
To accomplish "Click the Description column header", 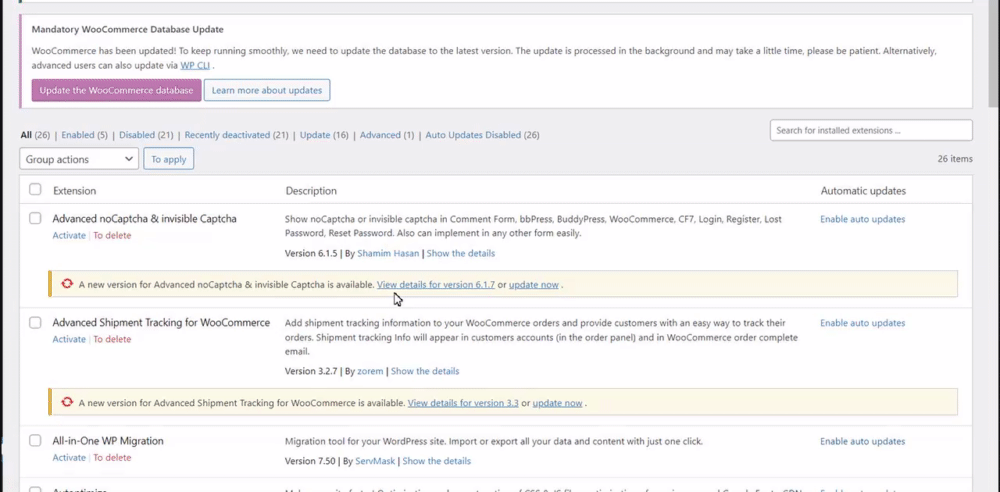I will pyautogui.click(x=311, y=191).
